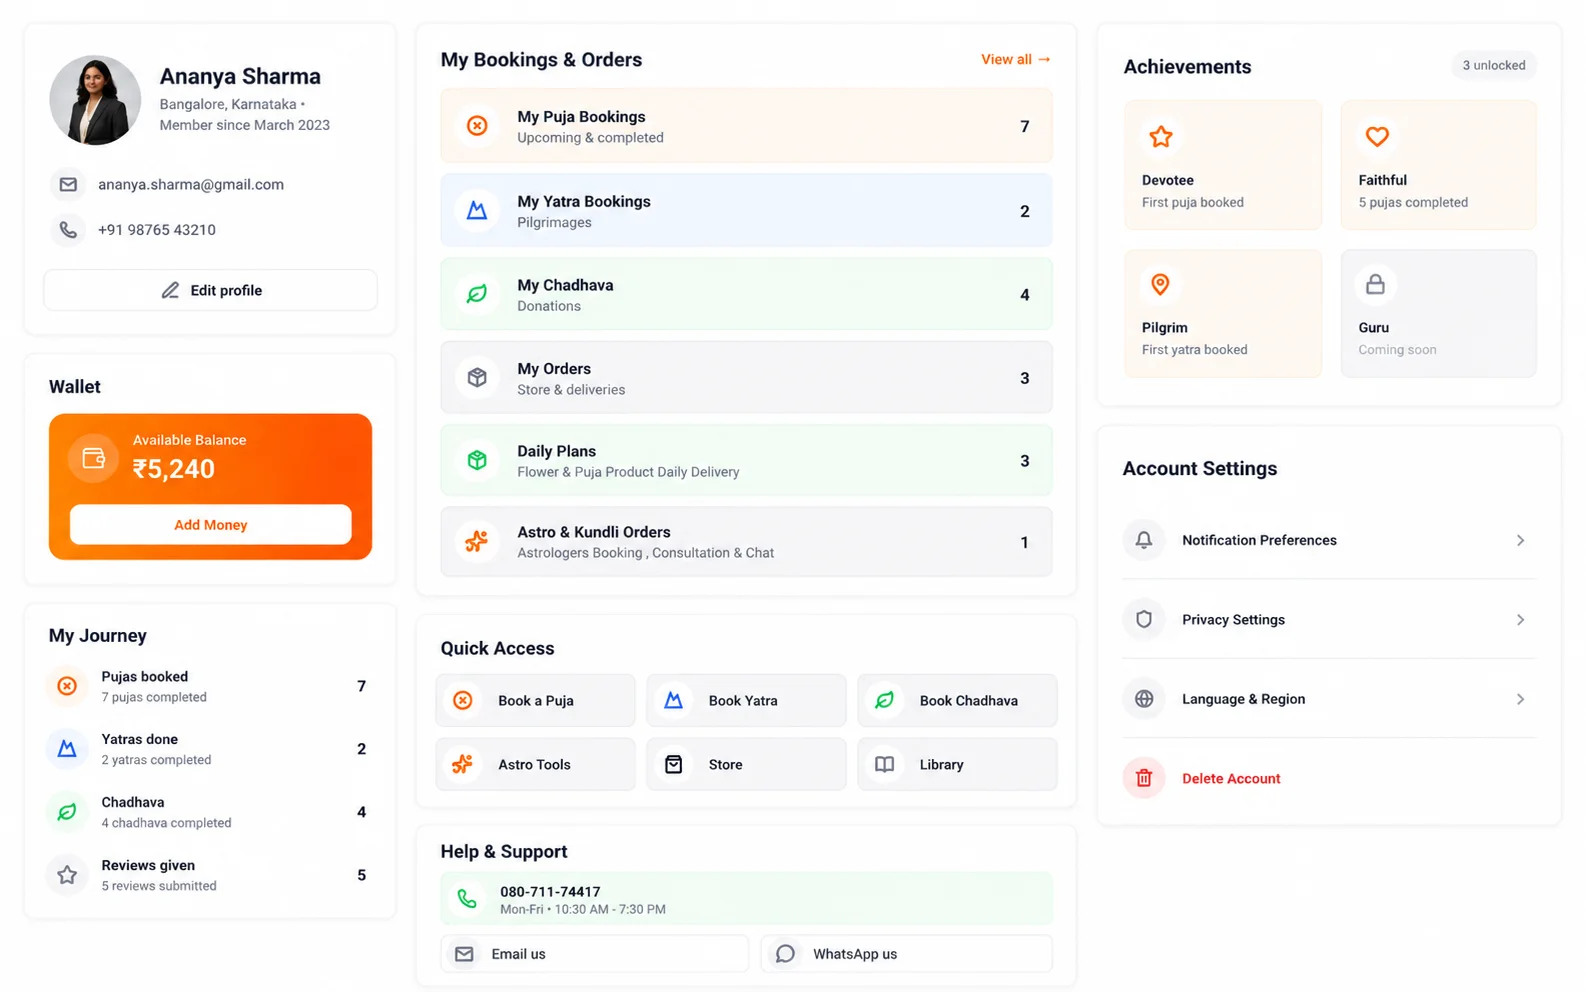Click the Delete Account link
This screenshot has height=992, width=1586.
point(1231,778)
